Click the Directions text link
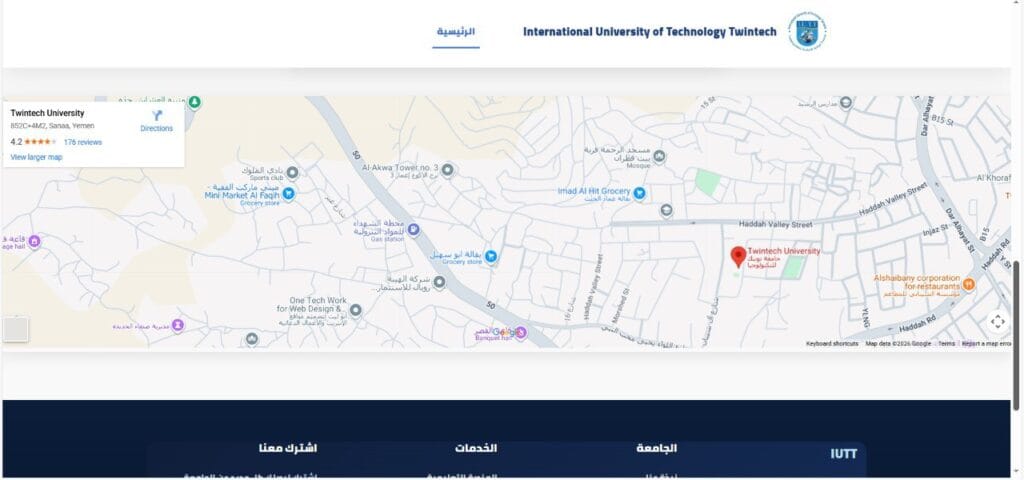This screenshot has height=480, width=1024. click(157, 129)
